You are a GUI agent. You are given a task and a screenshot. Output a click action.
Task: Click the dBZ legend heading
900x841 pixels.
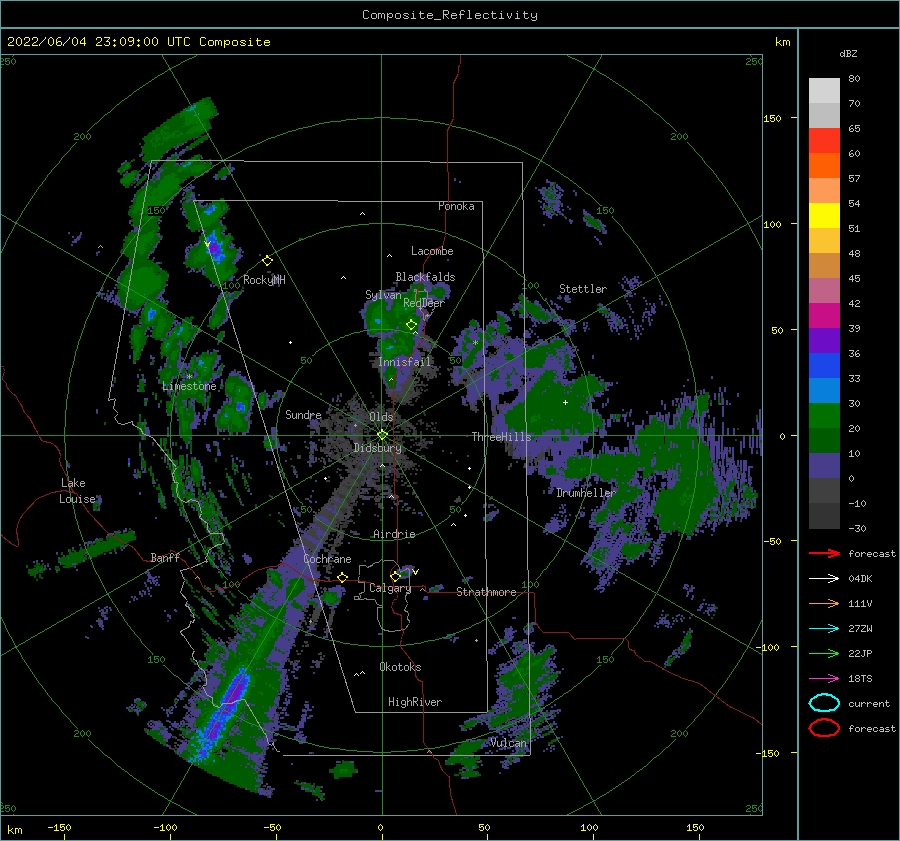tap(848, 54)
